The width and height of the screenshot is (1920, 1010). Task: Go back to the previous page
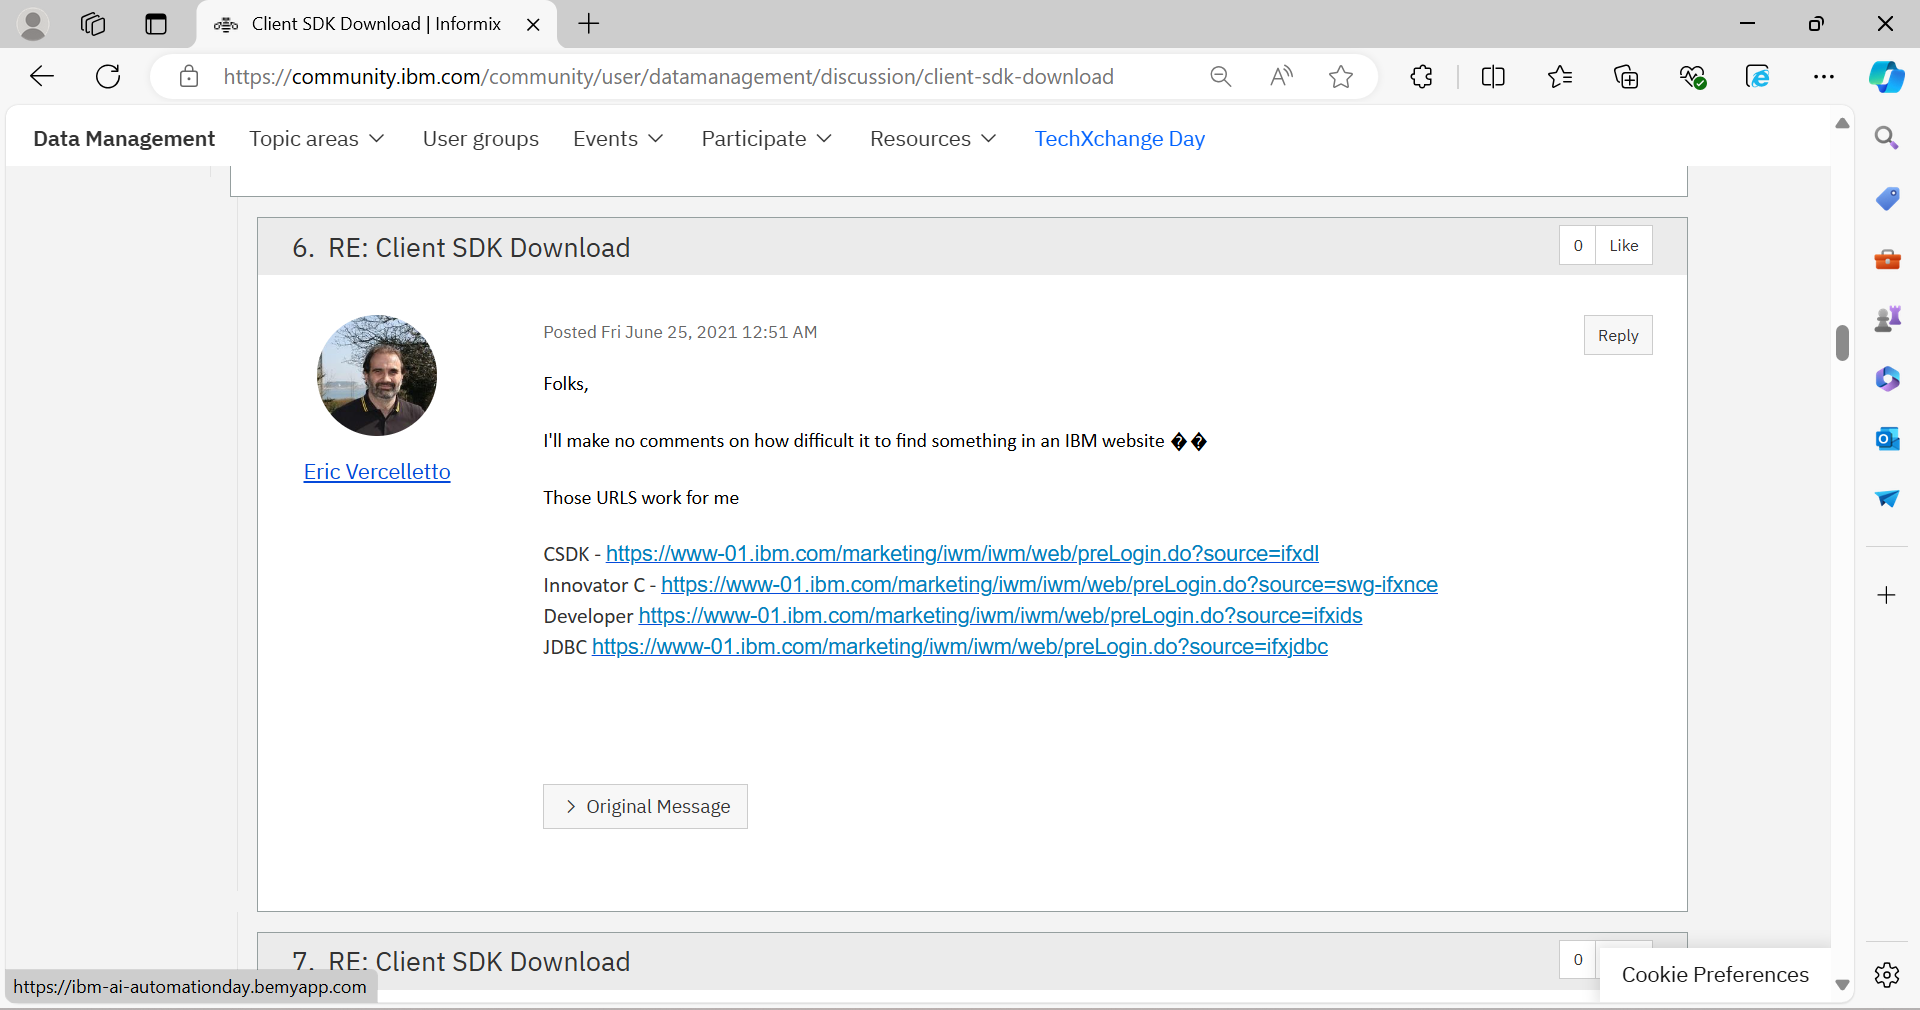coord(42,76)
